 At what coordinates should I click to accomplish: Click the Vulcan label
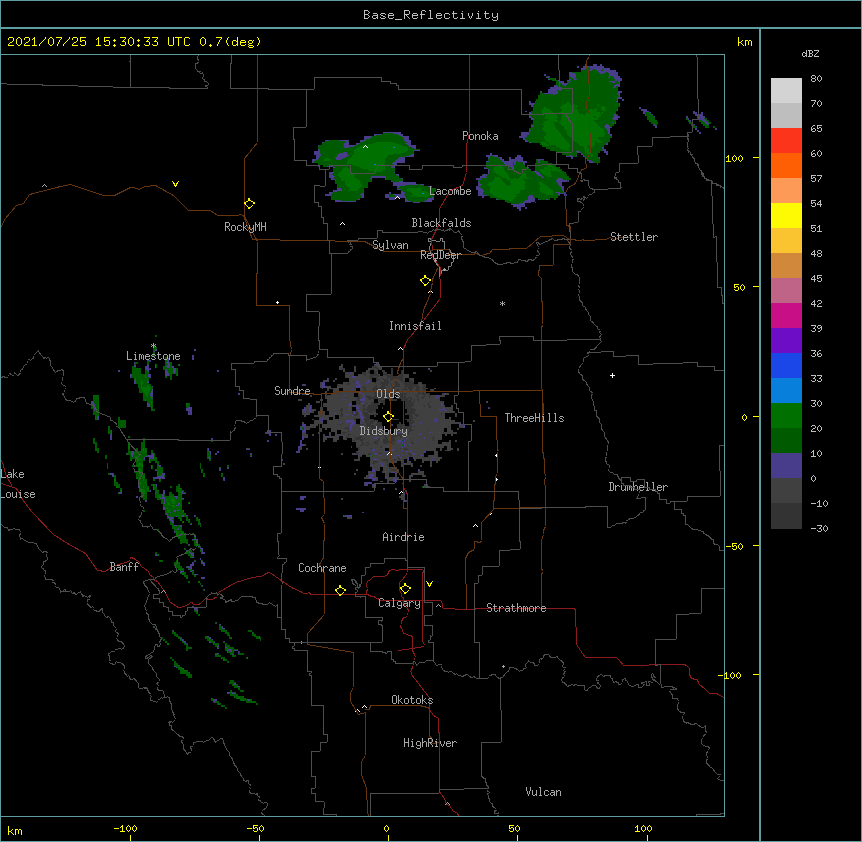(543, 792)
